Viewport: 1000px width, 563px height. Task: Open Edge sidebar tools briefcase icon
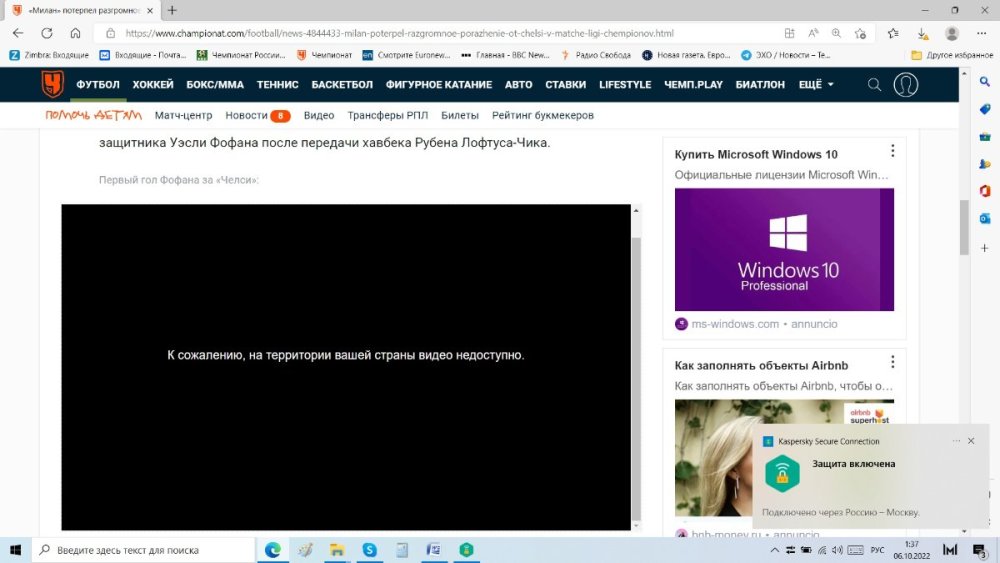pyautogui.click(x=985, y=136)
